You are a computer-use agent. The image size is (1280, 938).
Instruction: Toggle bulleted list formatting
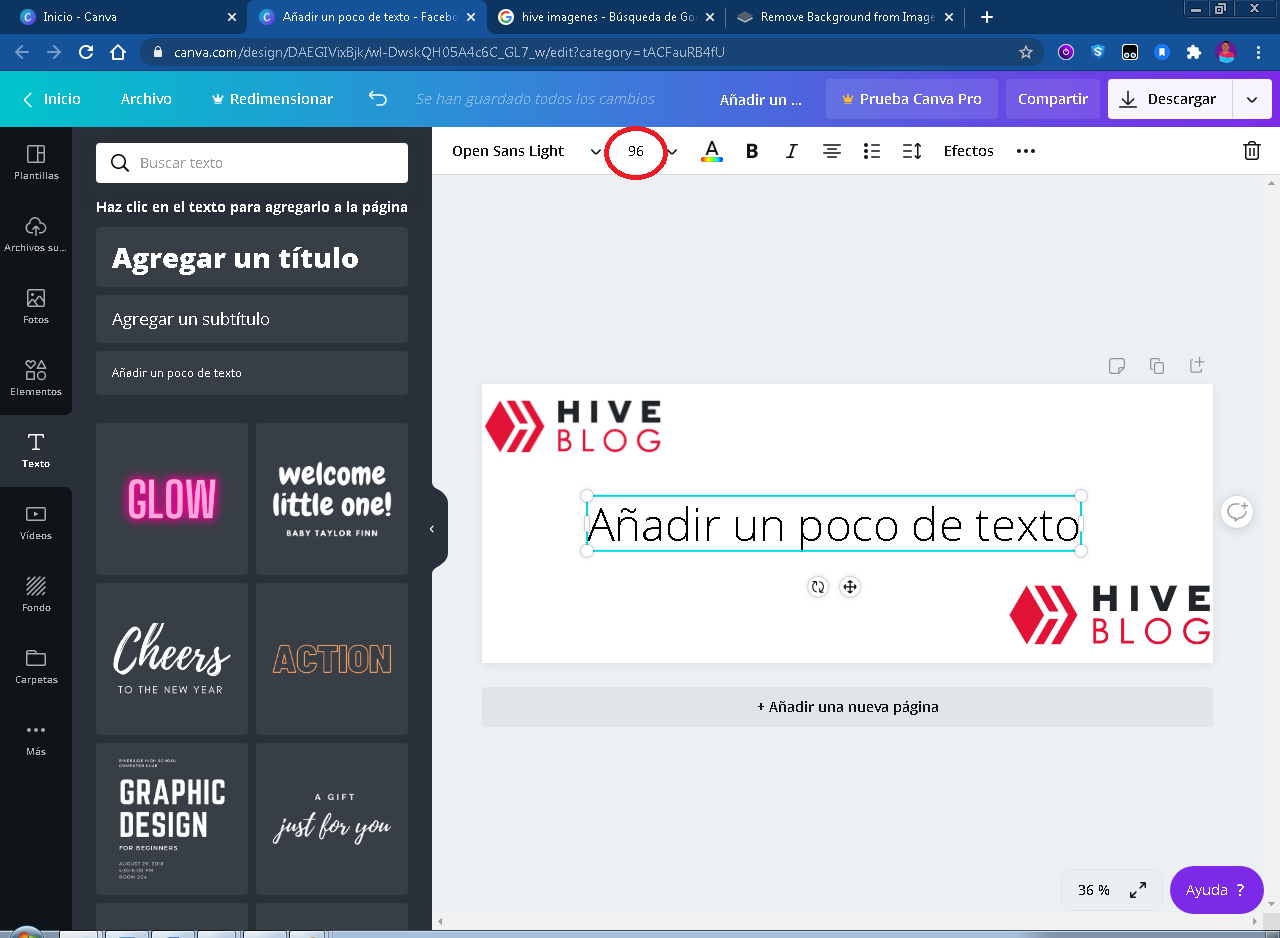[872, 151]
